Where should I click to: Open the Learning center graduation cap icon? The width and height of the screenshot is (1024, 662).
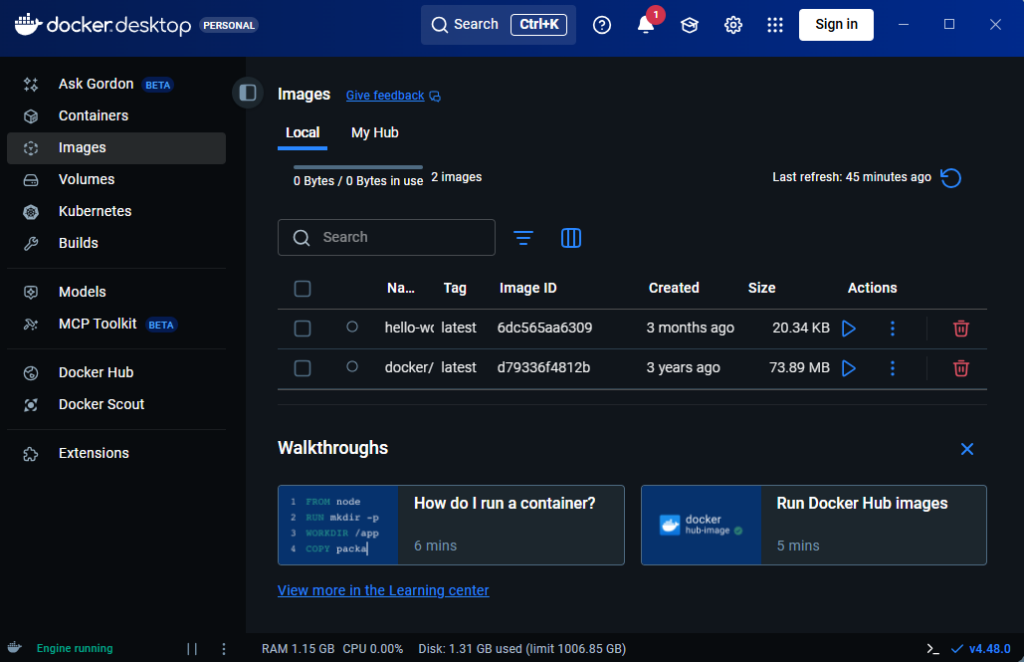(x=689, y=25)
